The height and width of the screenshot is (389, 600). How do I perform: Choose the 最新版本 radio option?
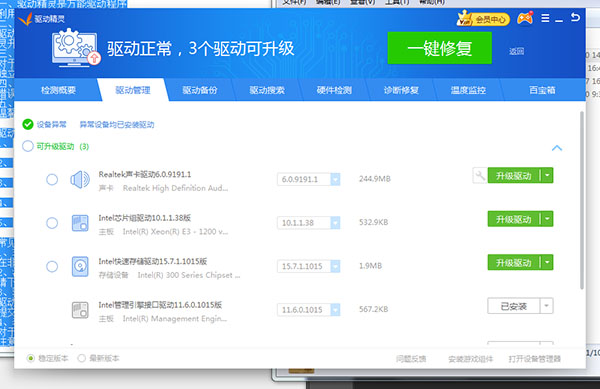(x=82, y=358)
